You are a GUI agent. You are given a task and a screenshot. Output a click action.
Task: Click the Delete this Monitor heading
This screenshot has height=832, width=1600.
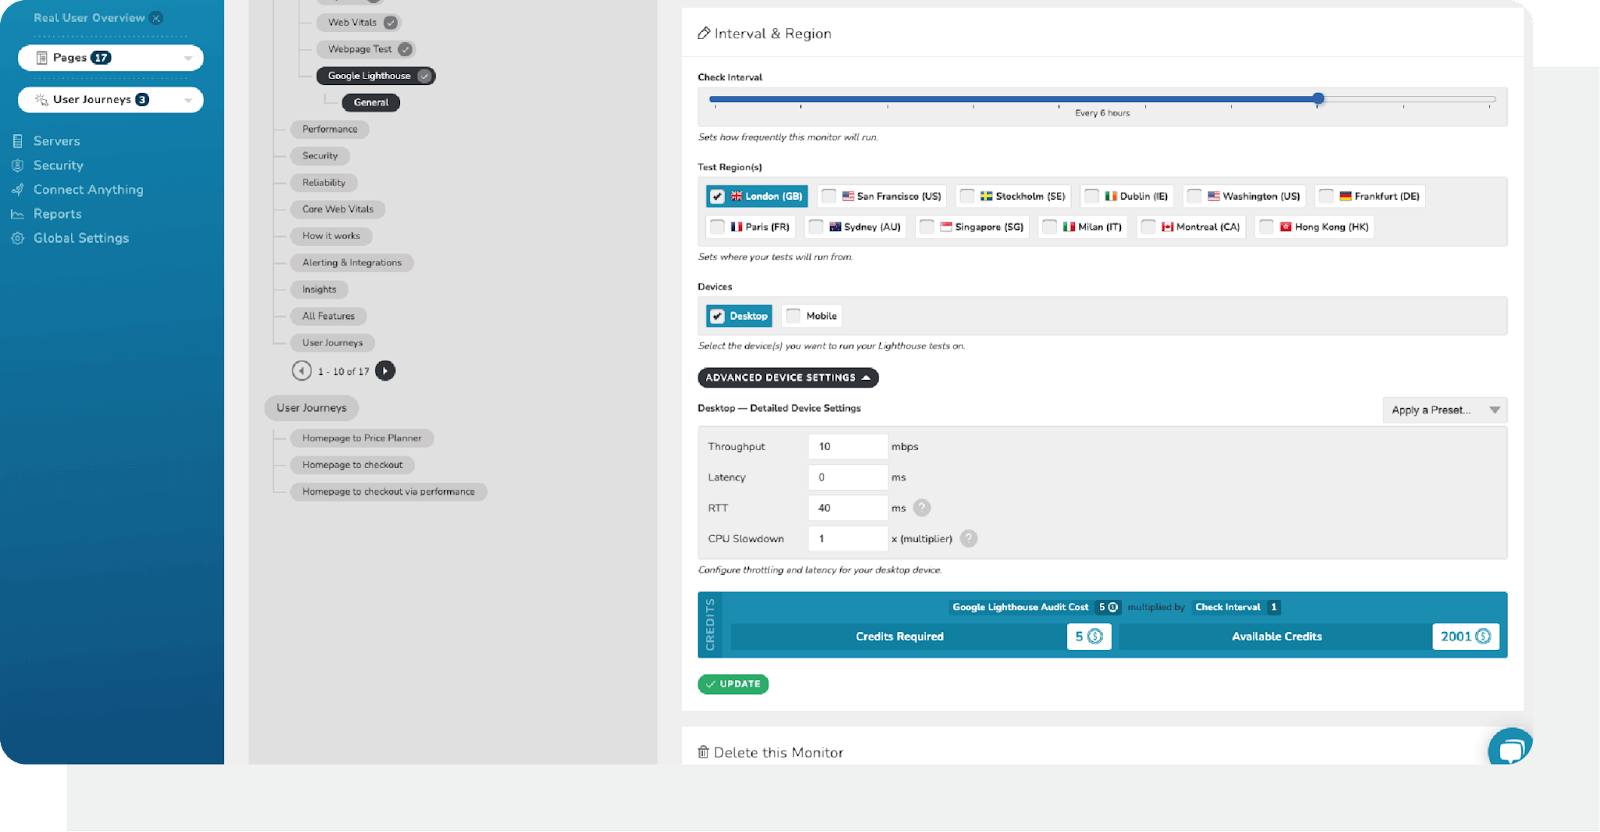coord(778,753)
